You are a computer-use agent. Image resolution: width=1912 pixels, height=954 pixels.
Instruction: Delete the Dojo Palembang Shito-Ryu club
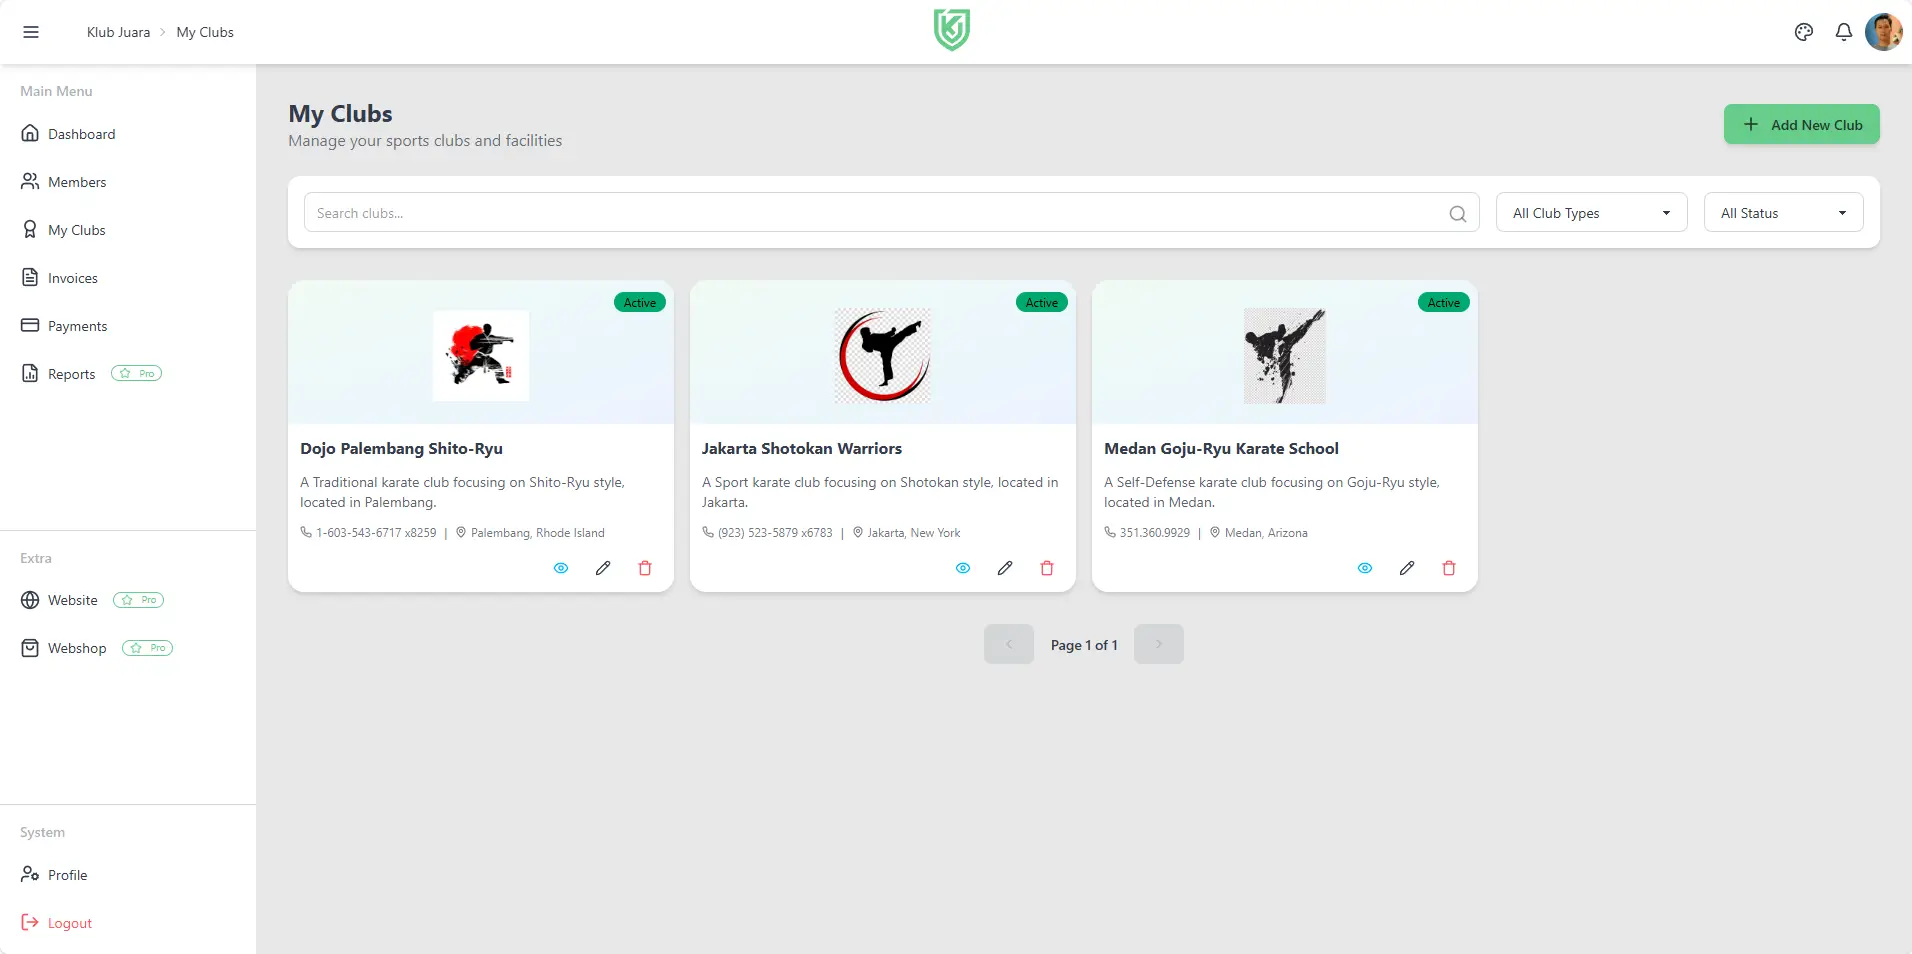[x=645, y=568]
